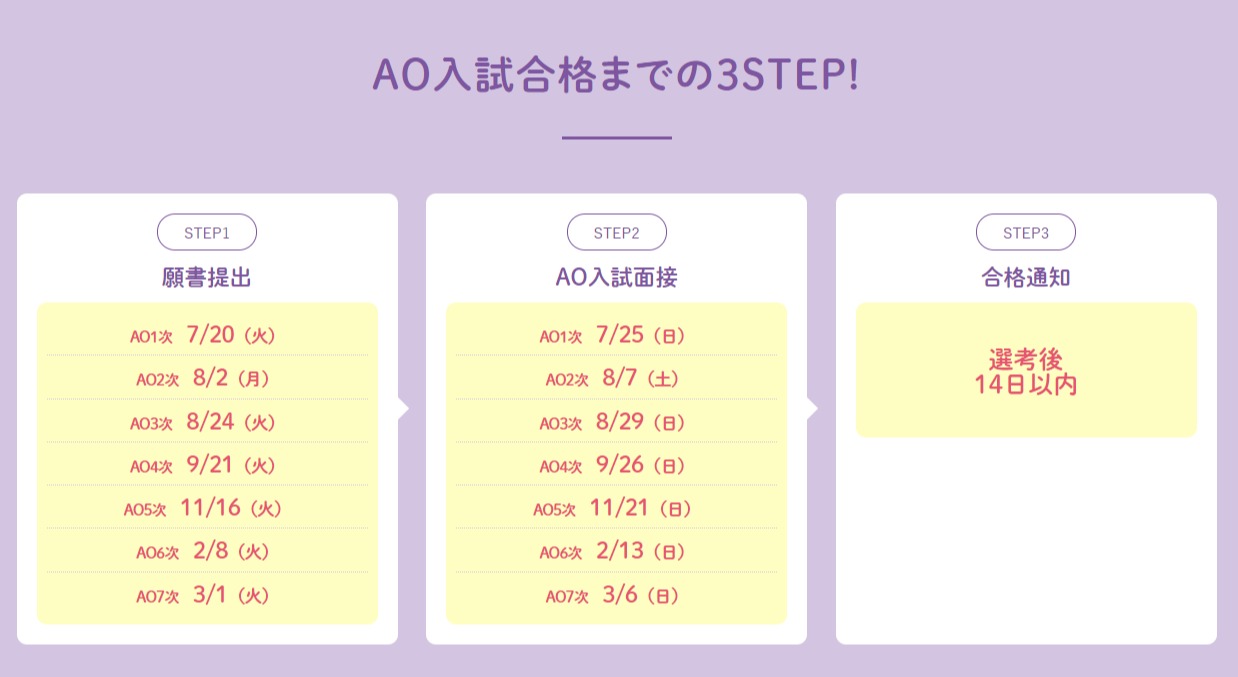Click the AO1次 7/25 interview row
1238x677 pixels.
617,335
